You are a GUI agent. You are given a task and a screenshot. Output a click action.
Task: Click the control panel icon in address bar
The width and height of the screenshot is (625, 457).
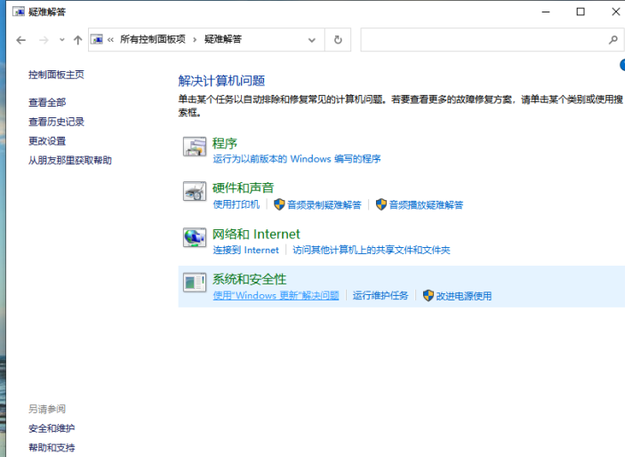(x=97, y=39)
